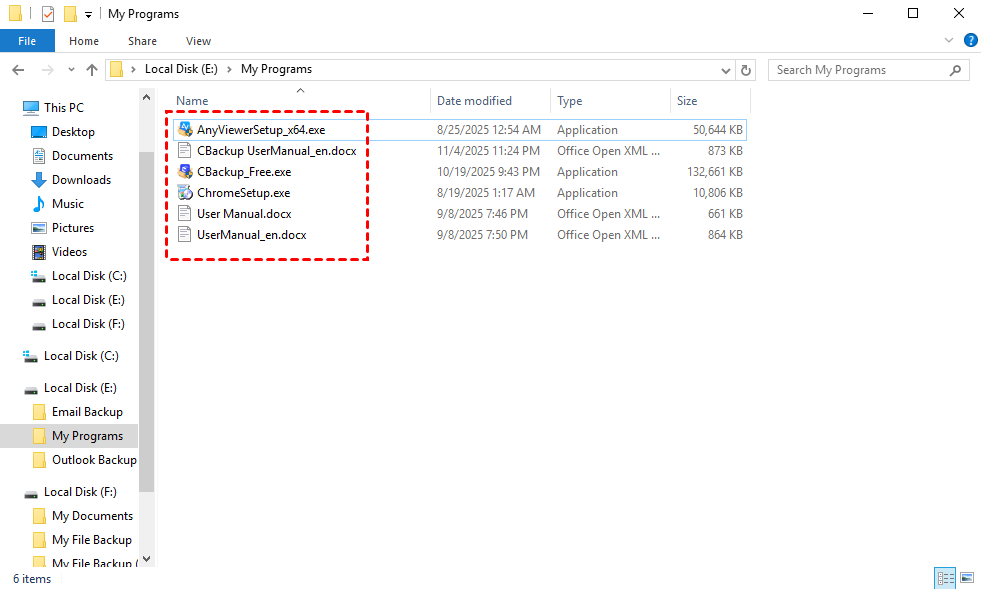Switch to large icons view layout

point(967,578)
